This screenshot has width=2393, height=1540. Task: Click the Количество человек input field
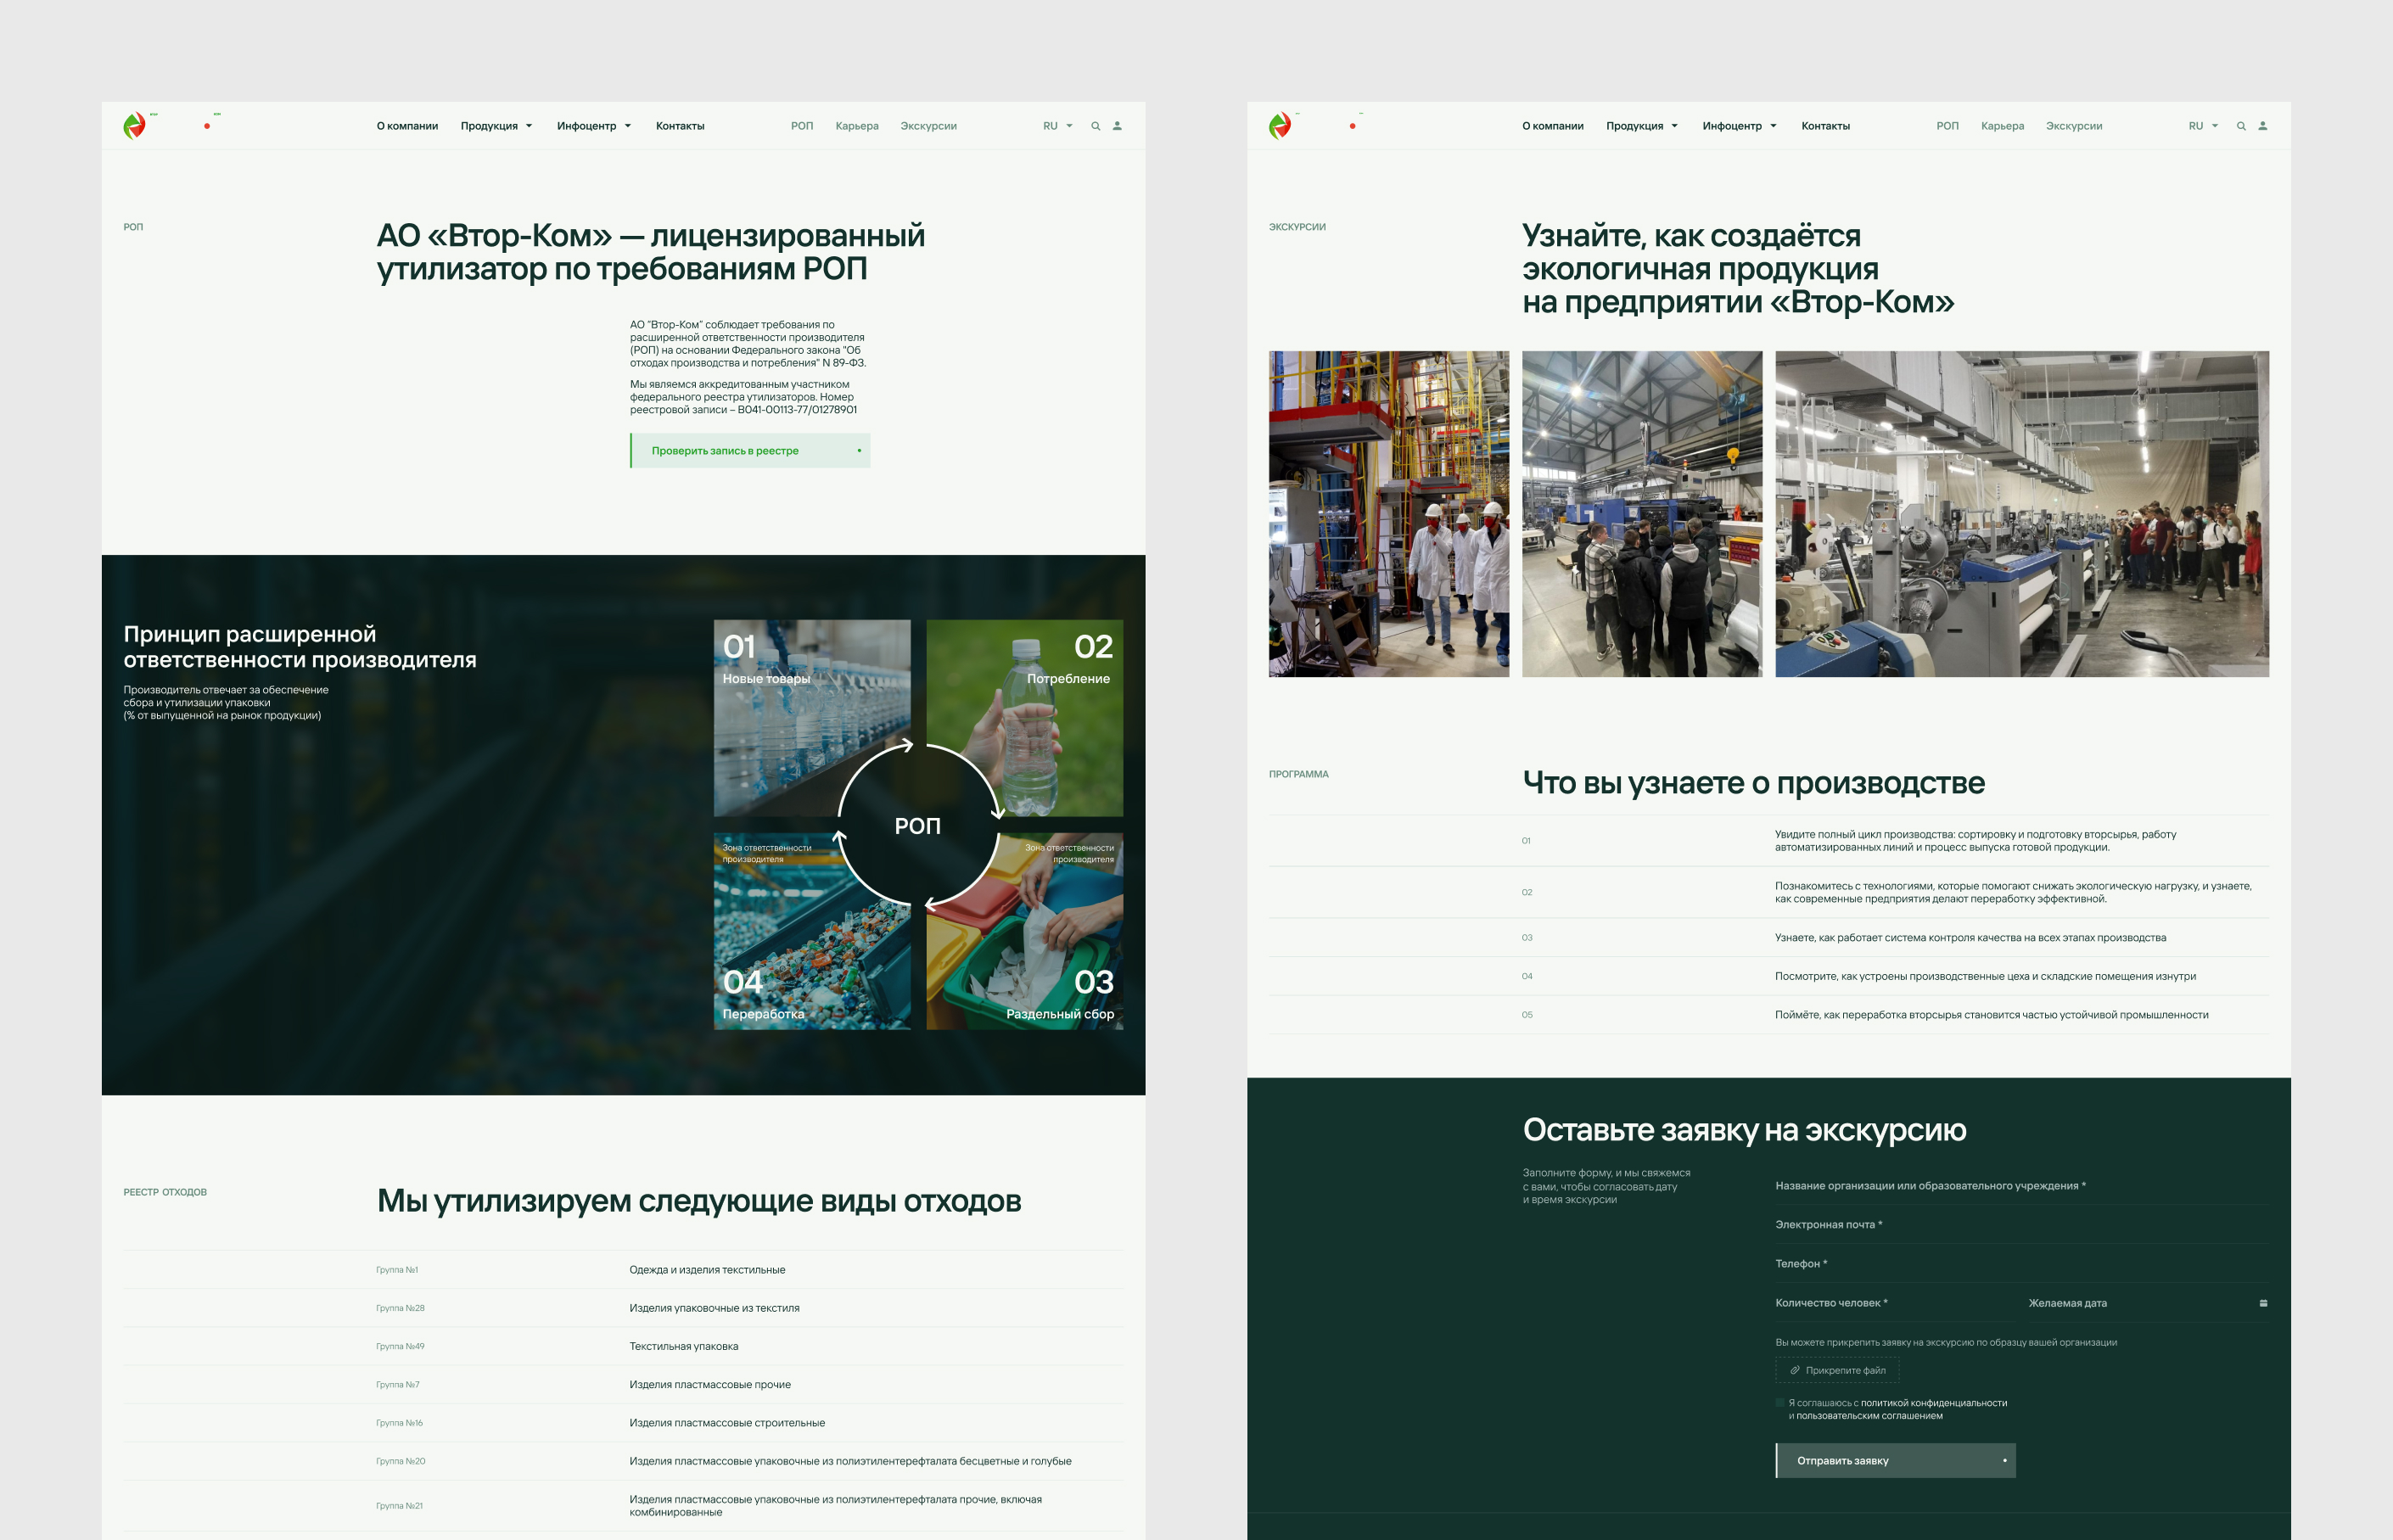[x=1896, y=1303]
